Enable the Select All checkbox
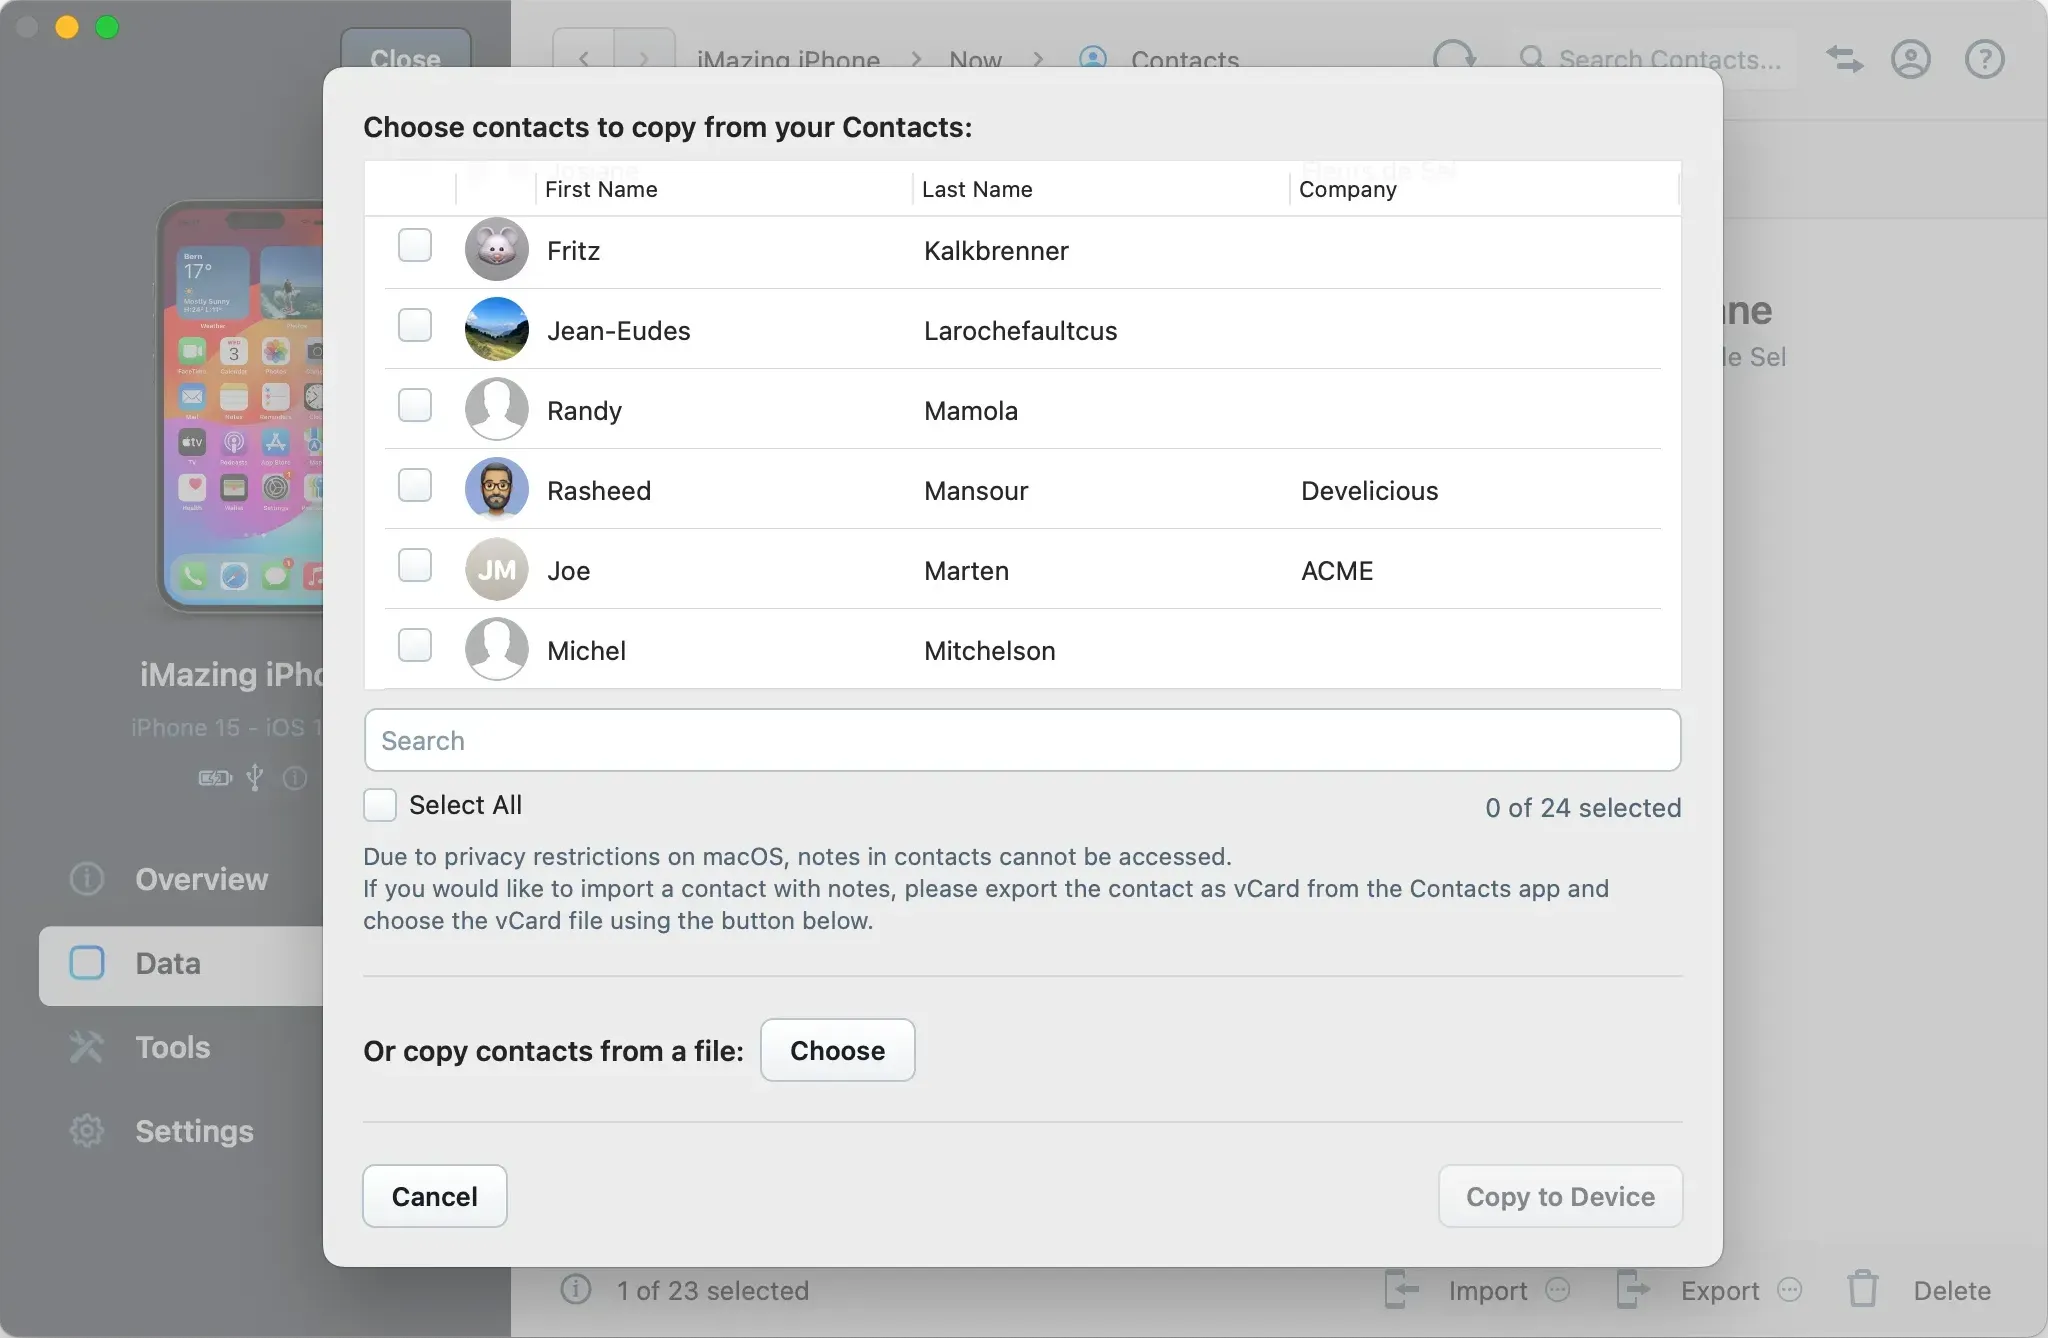 379,804
